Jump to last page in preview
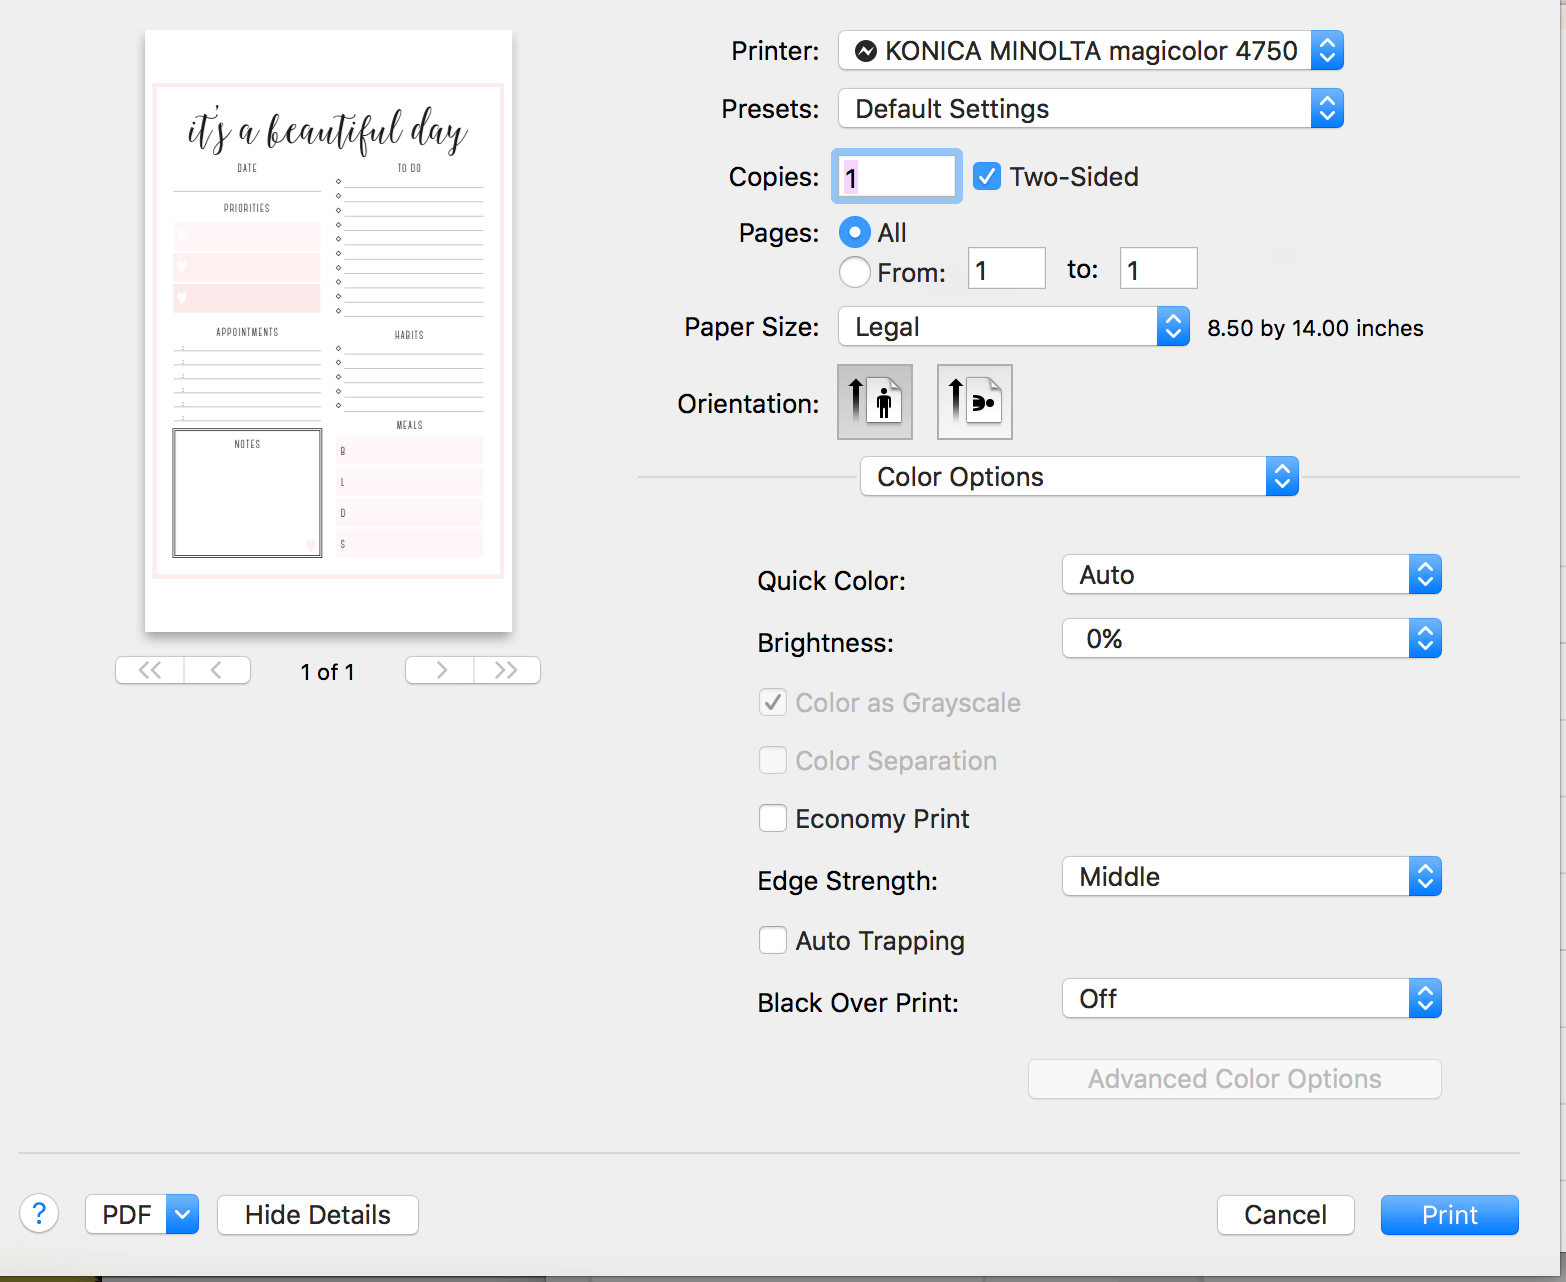 click(x=507, y=670)
